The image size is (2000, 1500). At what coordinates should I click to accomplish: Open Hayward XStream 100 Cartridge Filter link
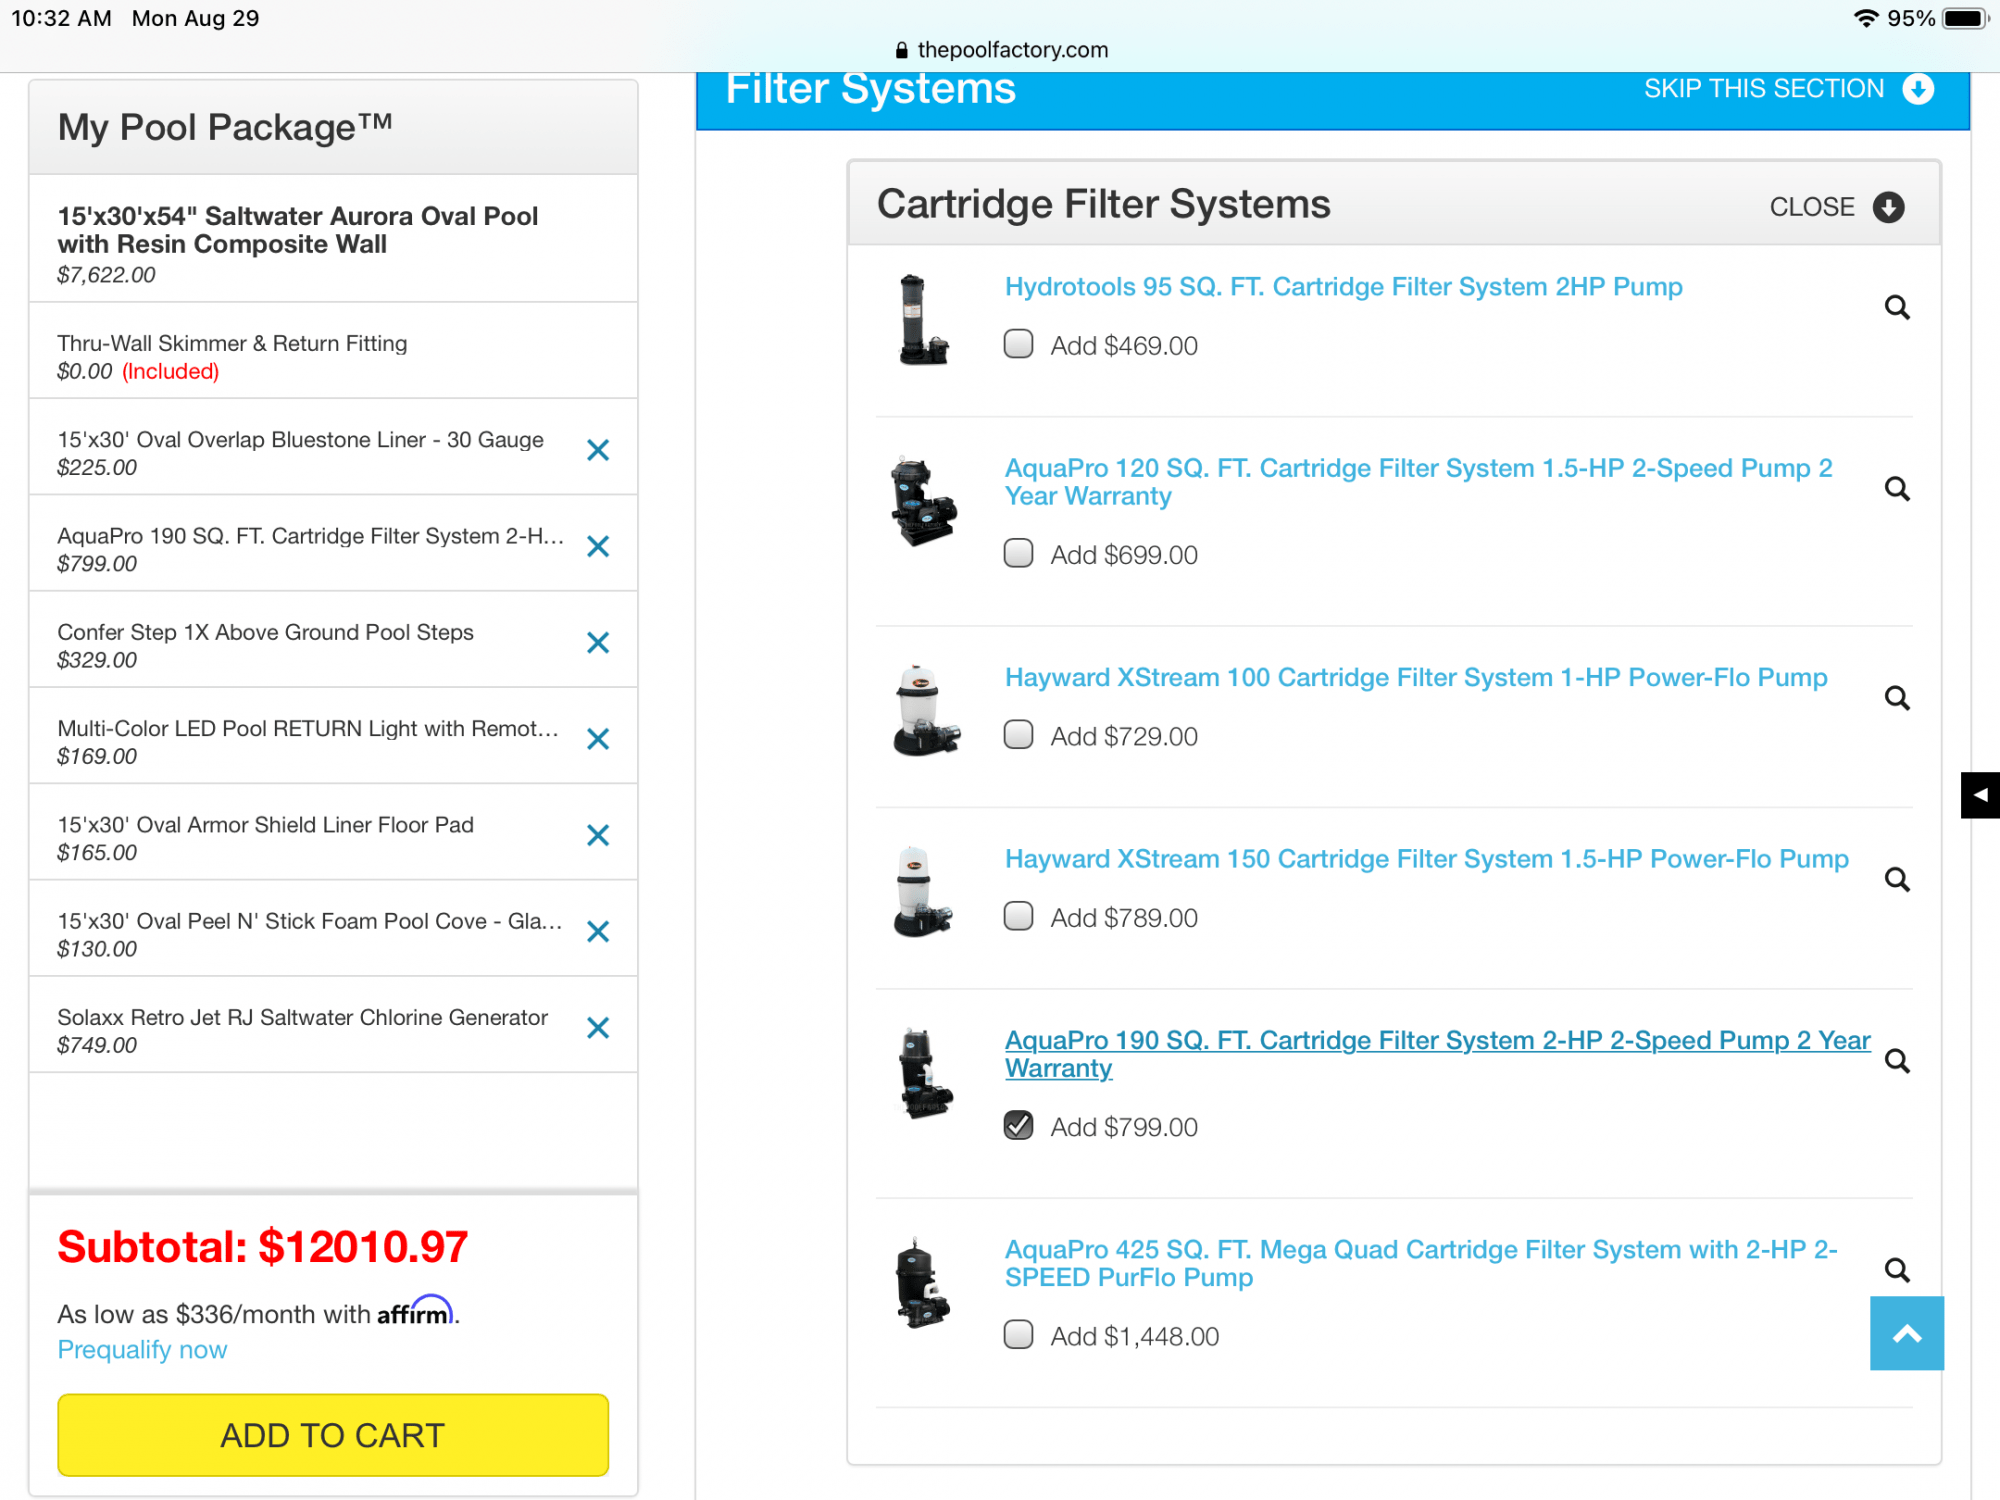pos(1416,678)
